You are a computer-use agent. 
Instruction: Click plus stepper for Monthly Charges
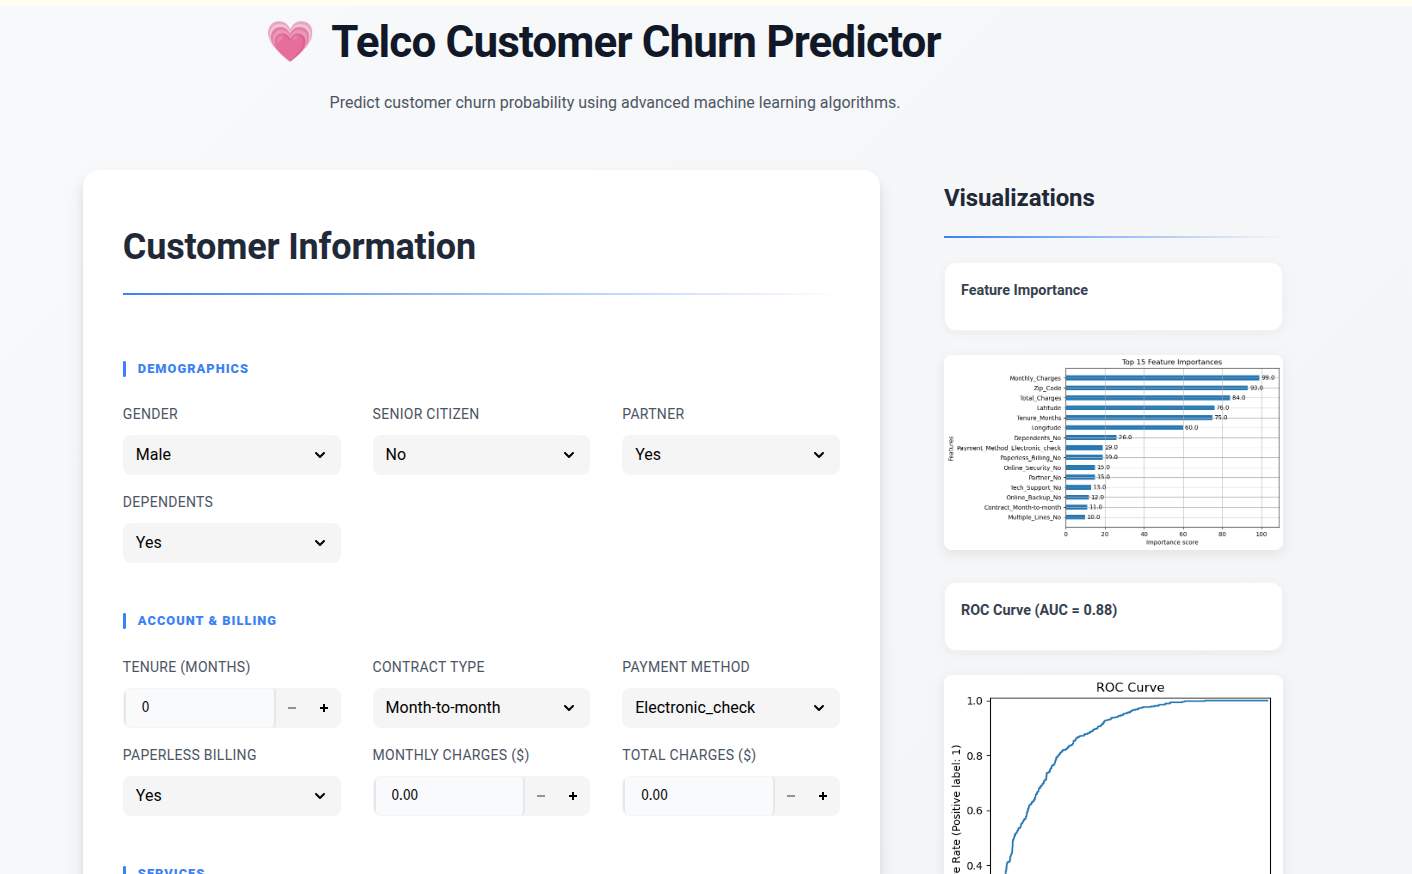573,796
